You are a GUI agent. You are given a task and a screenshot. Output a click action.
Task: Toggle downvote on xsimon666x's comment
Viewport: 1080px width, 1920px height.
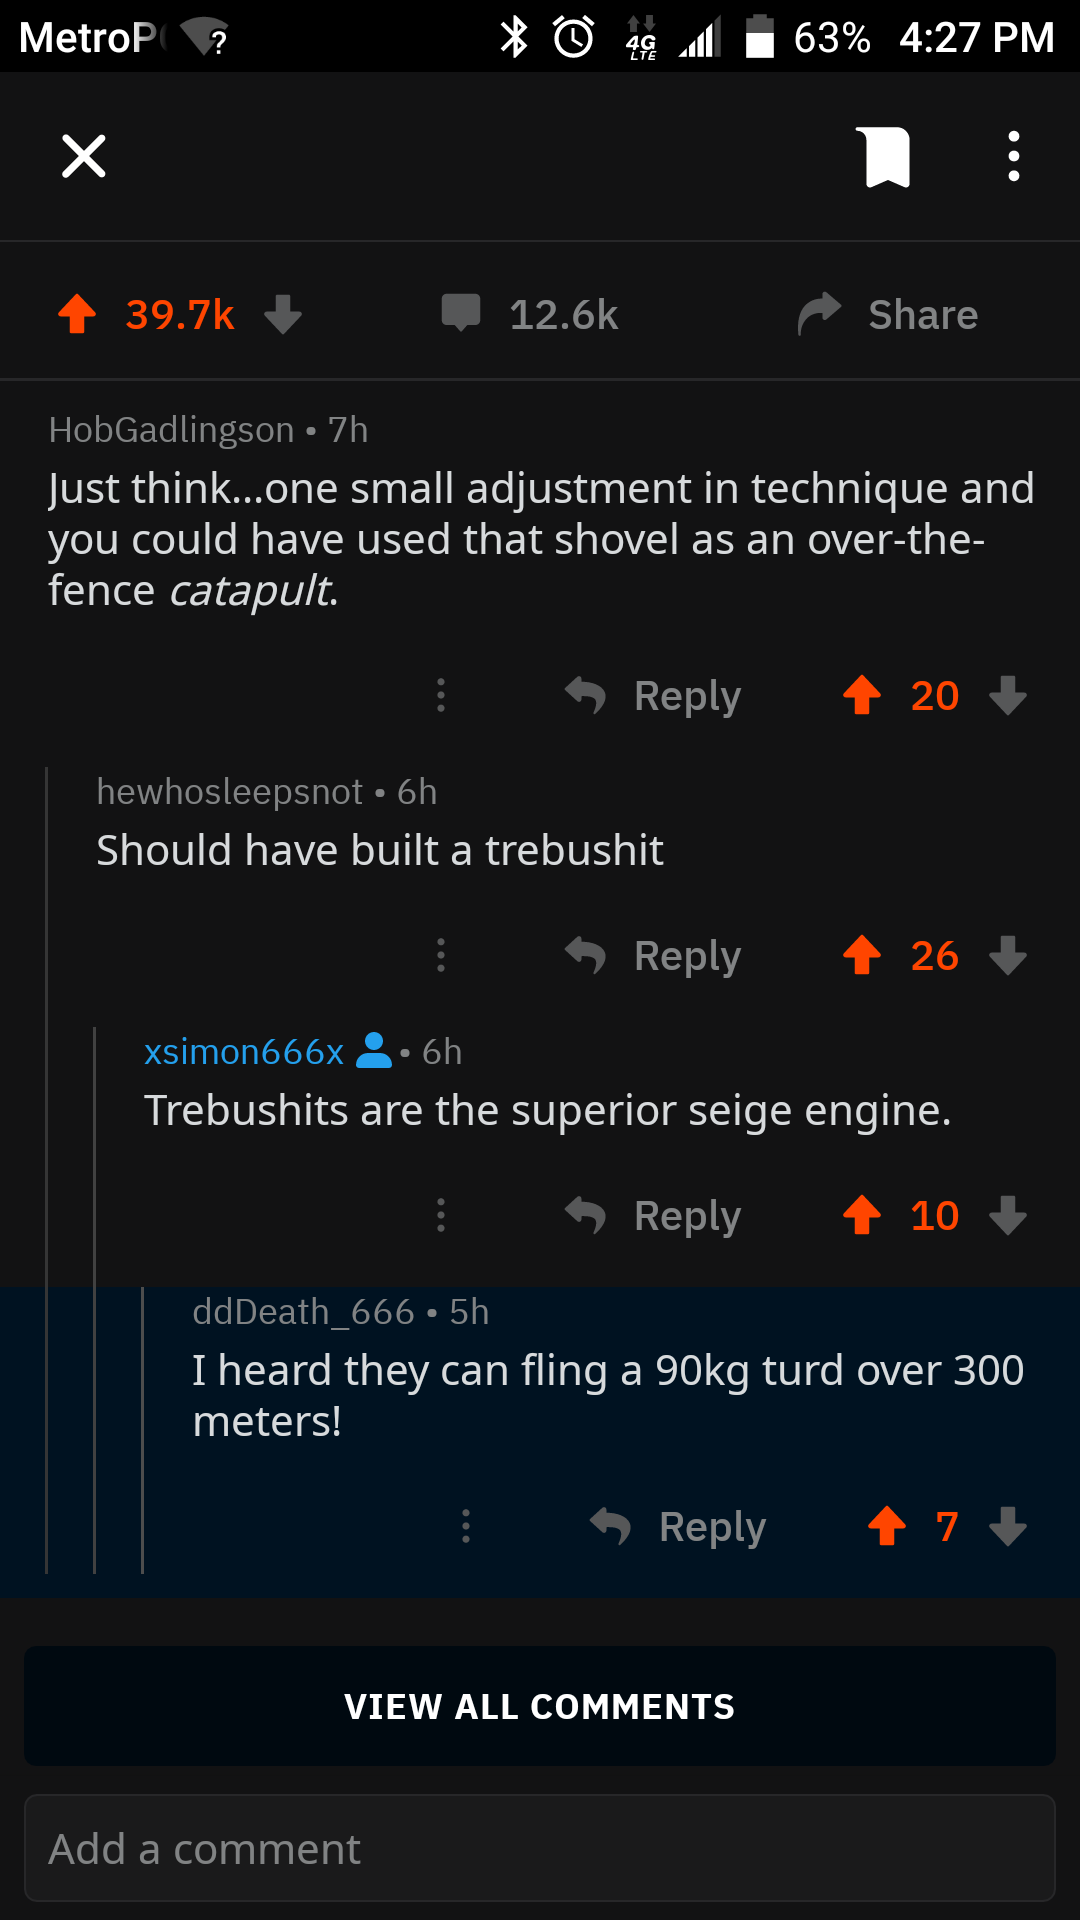pos(1007,1216)
